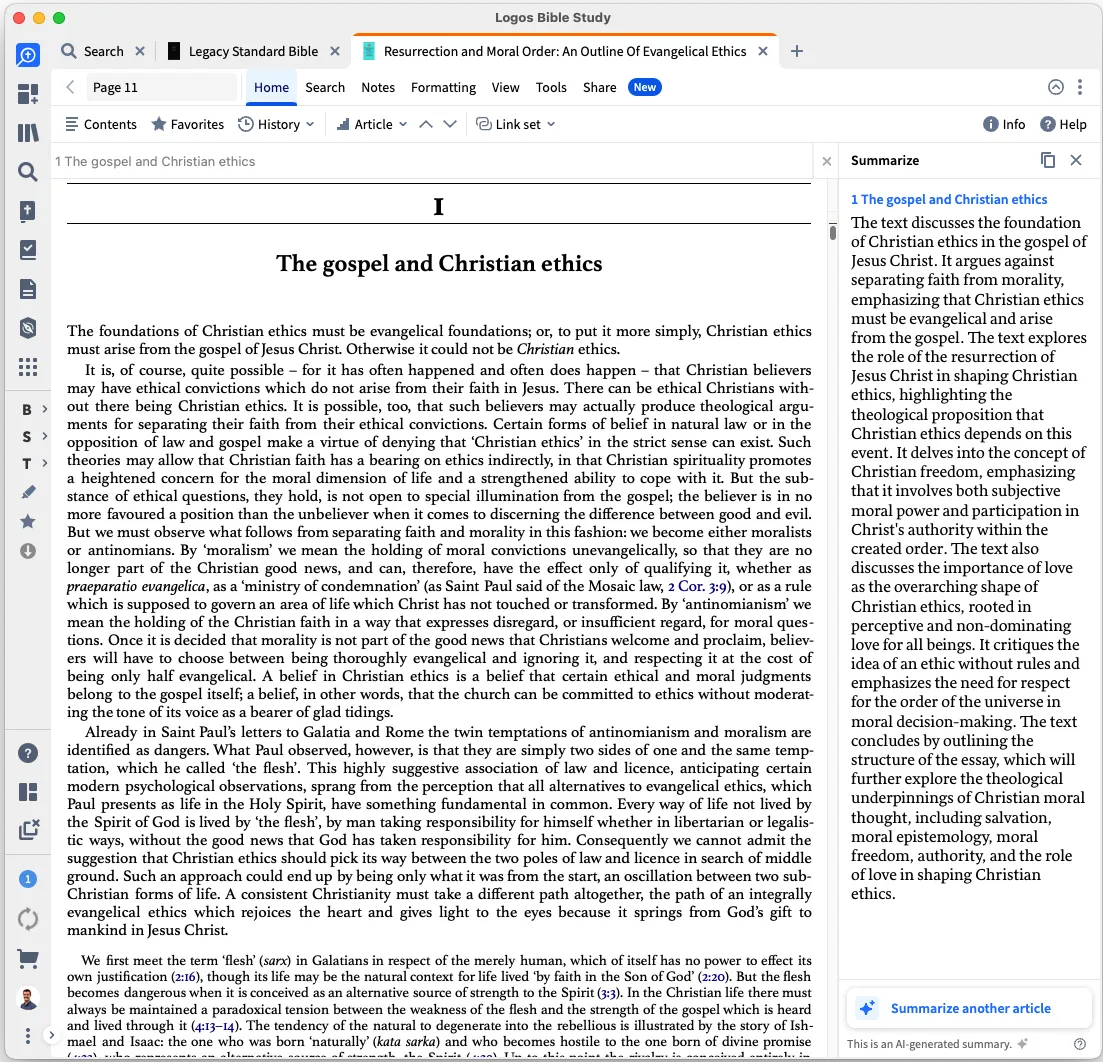Click the shopping cart store icon

click(x=27, y=958)
